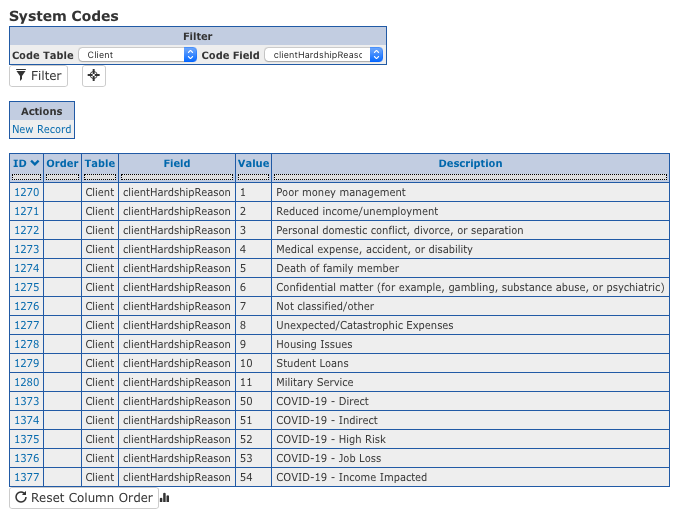
Task: Click 'COVID-19 - Job Loss' description
Action: coord(328,458)
